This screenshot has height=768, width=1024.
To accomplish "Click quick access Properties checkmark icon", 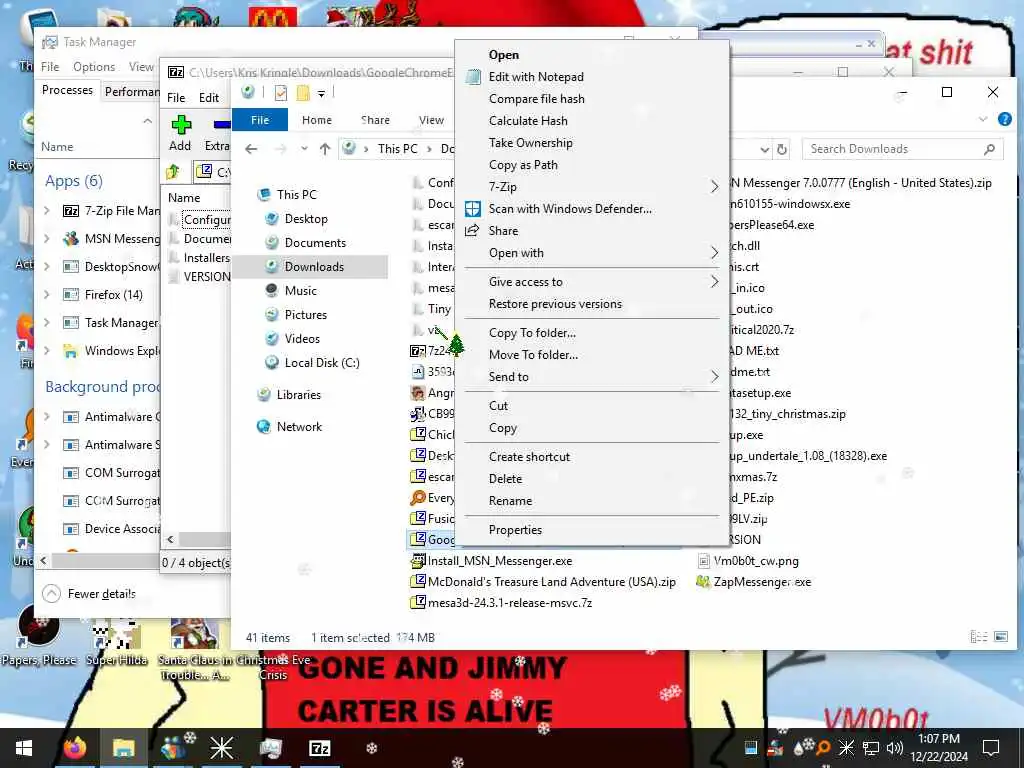I will point(281,93).
